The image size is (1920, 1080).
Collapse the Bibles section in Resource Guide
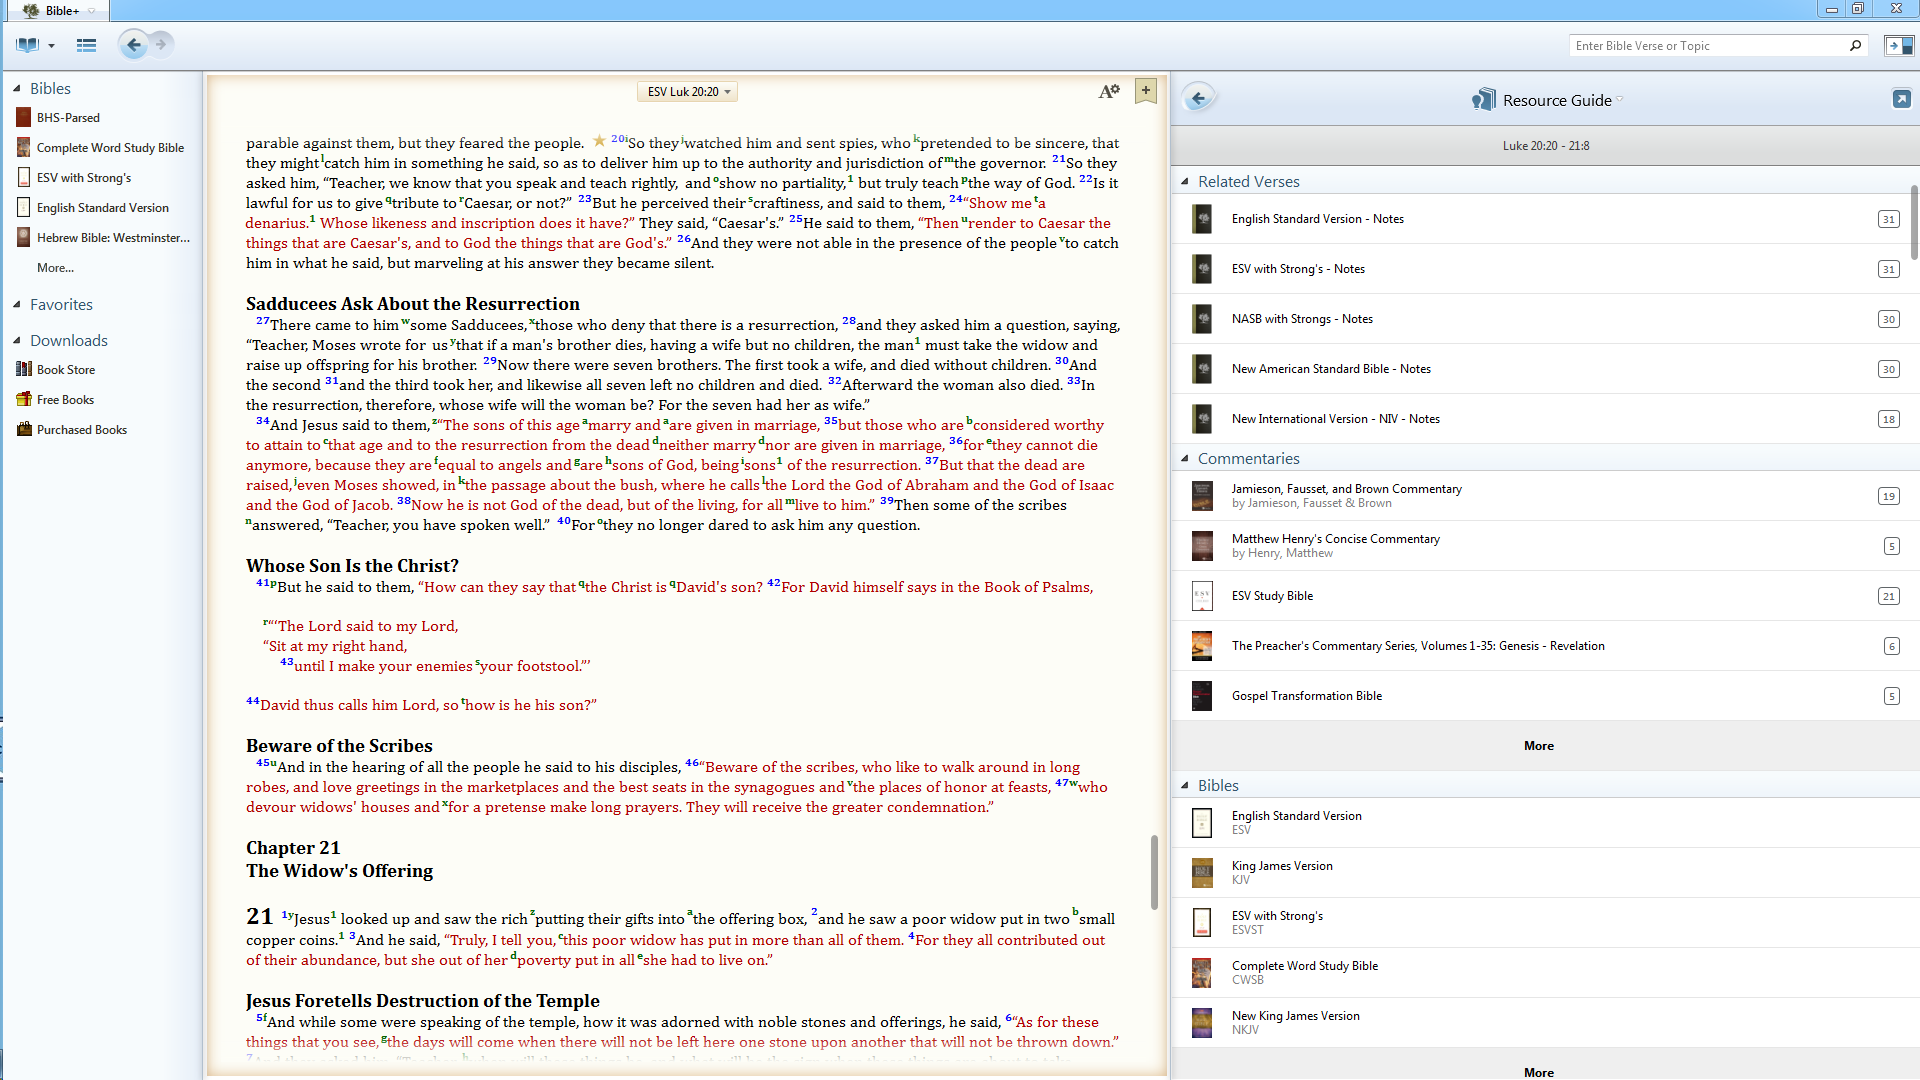(1185, 786)
